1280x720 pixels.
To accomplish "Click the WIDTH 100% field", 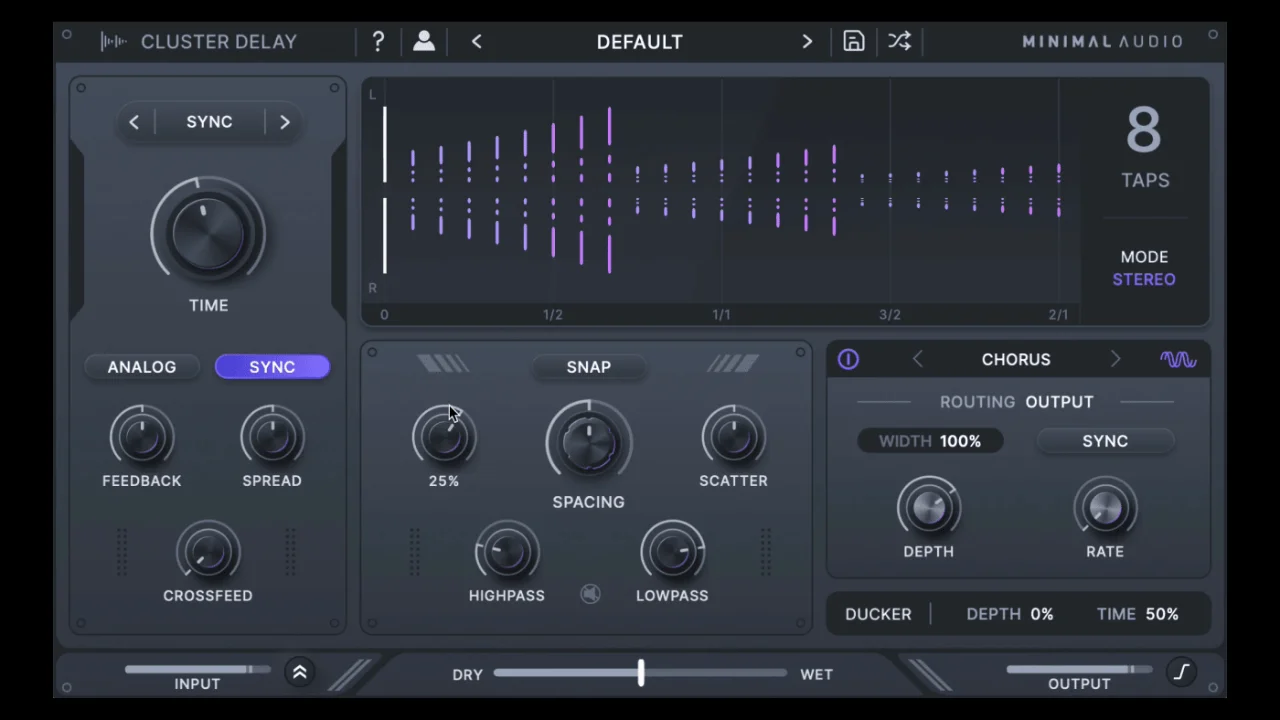I will pos(930,441).
